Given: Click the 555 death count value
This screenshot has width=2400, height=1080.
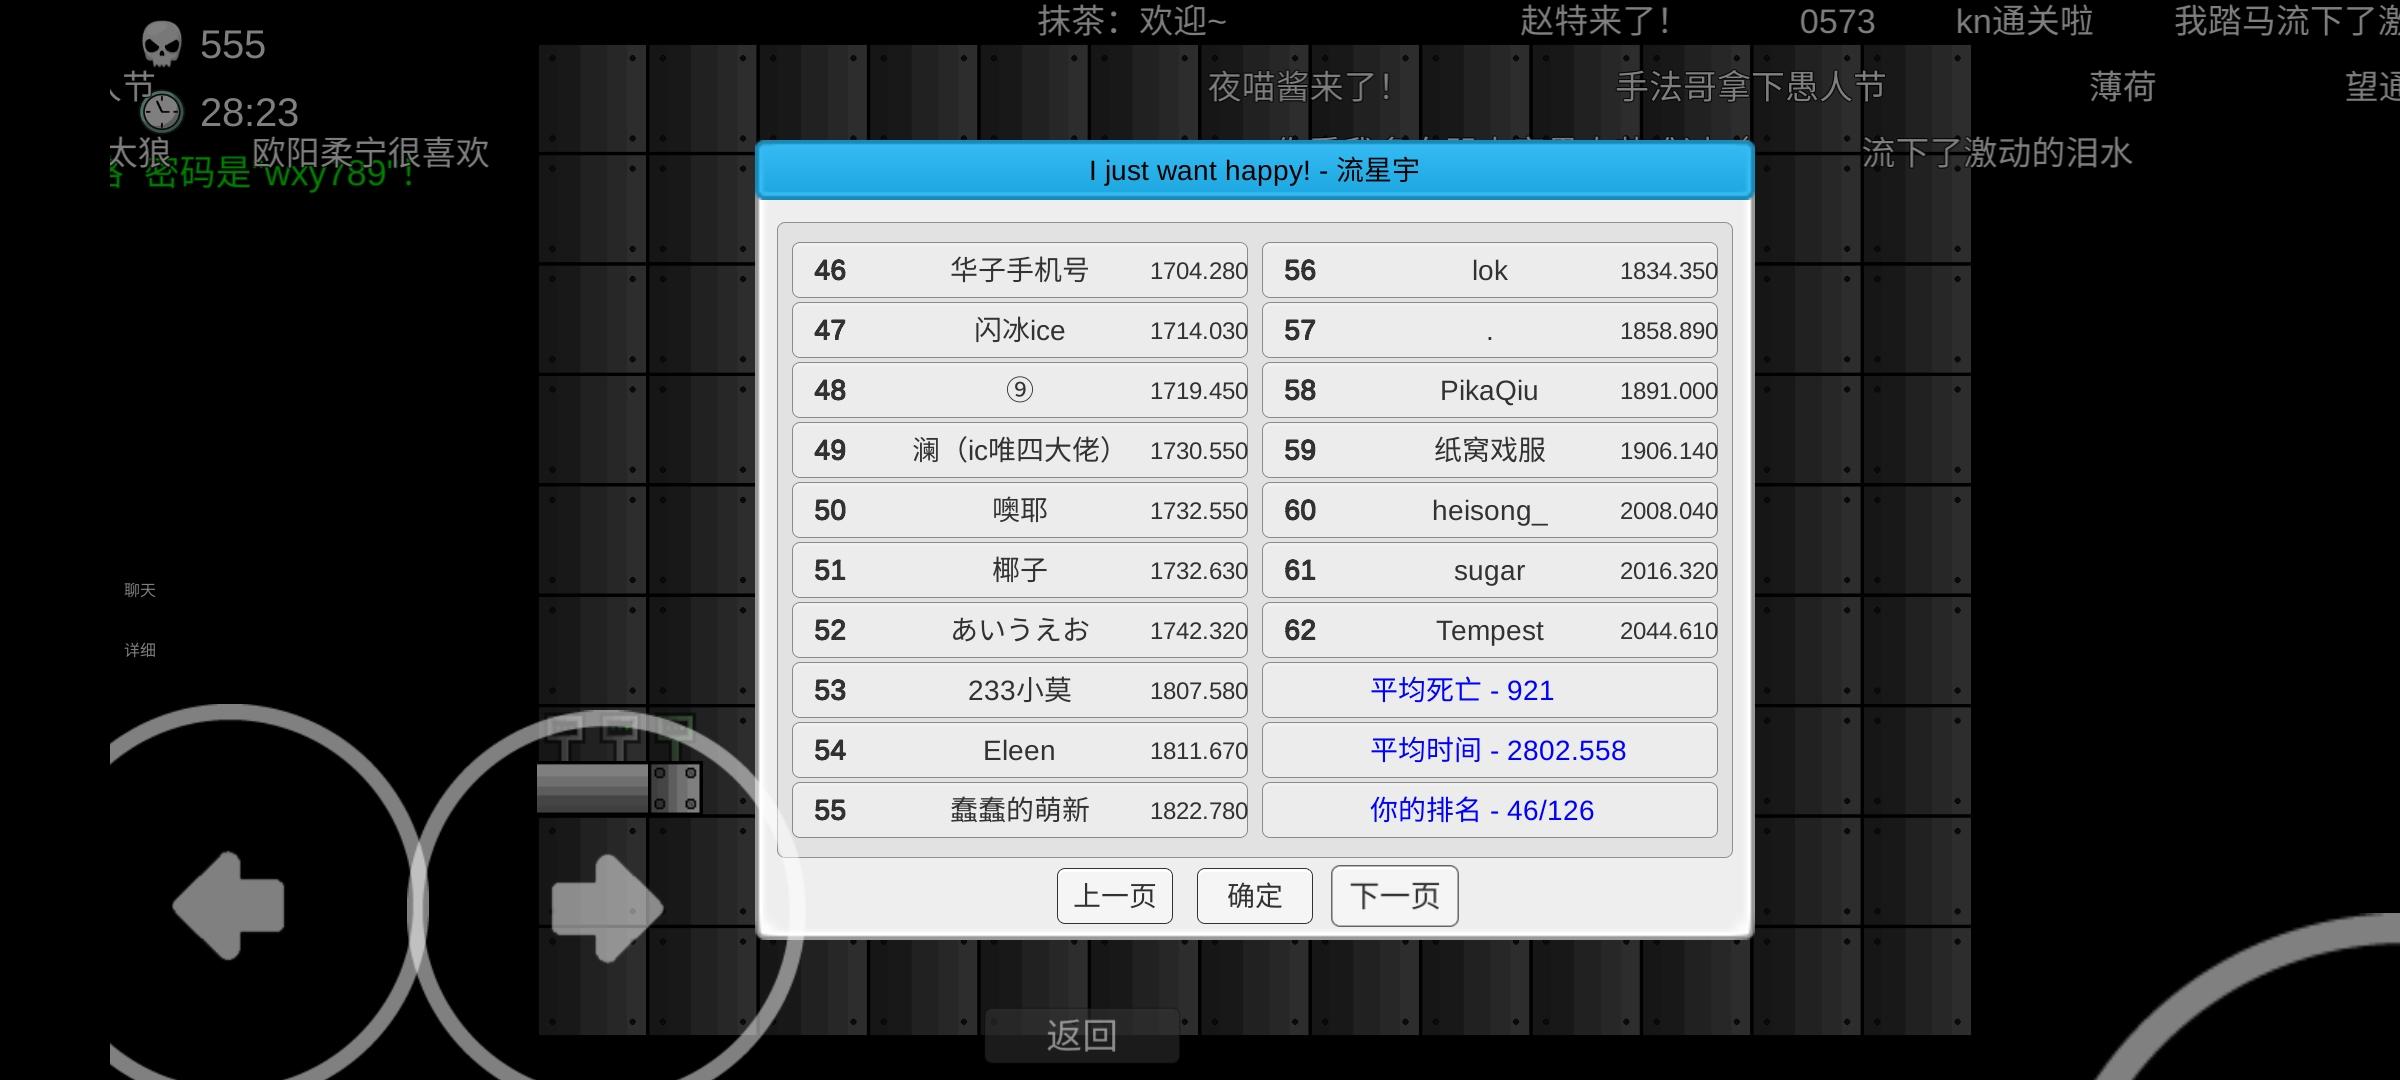Looking at the screenshot, I should point(232,45).
